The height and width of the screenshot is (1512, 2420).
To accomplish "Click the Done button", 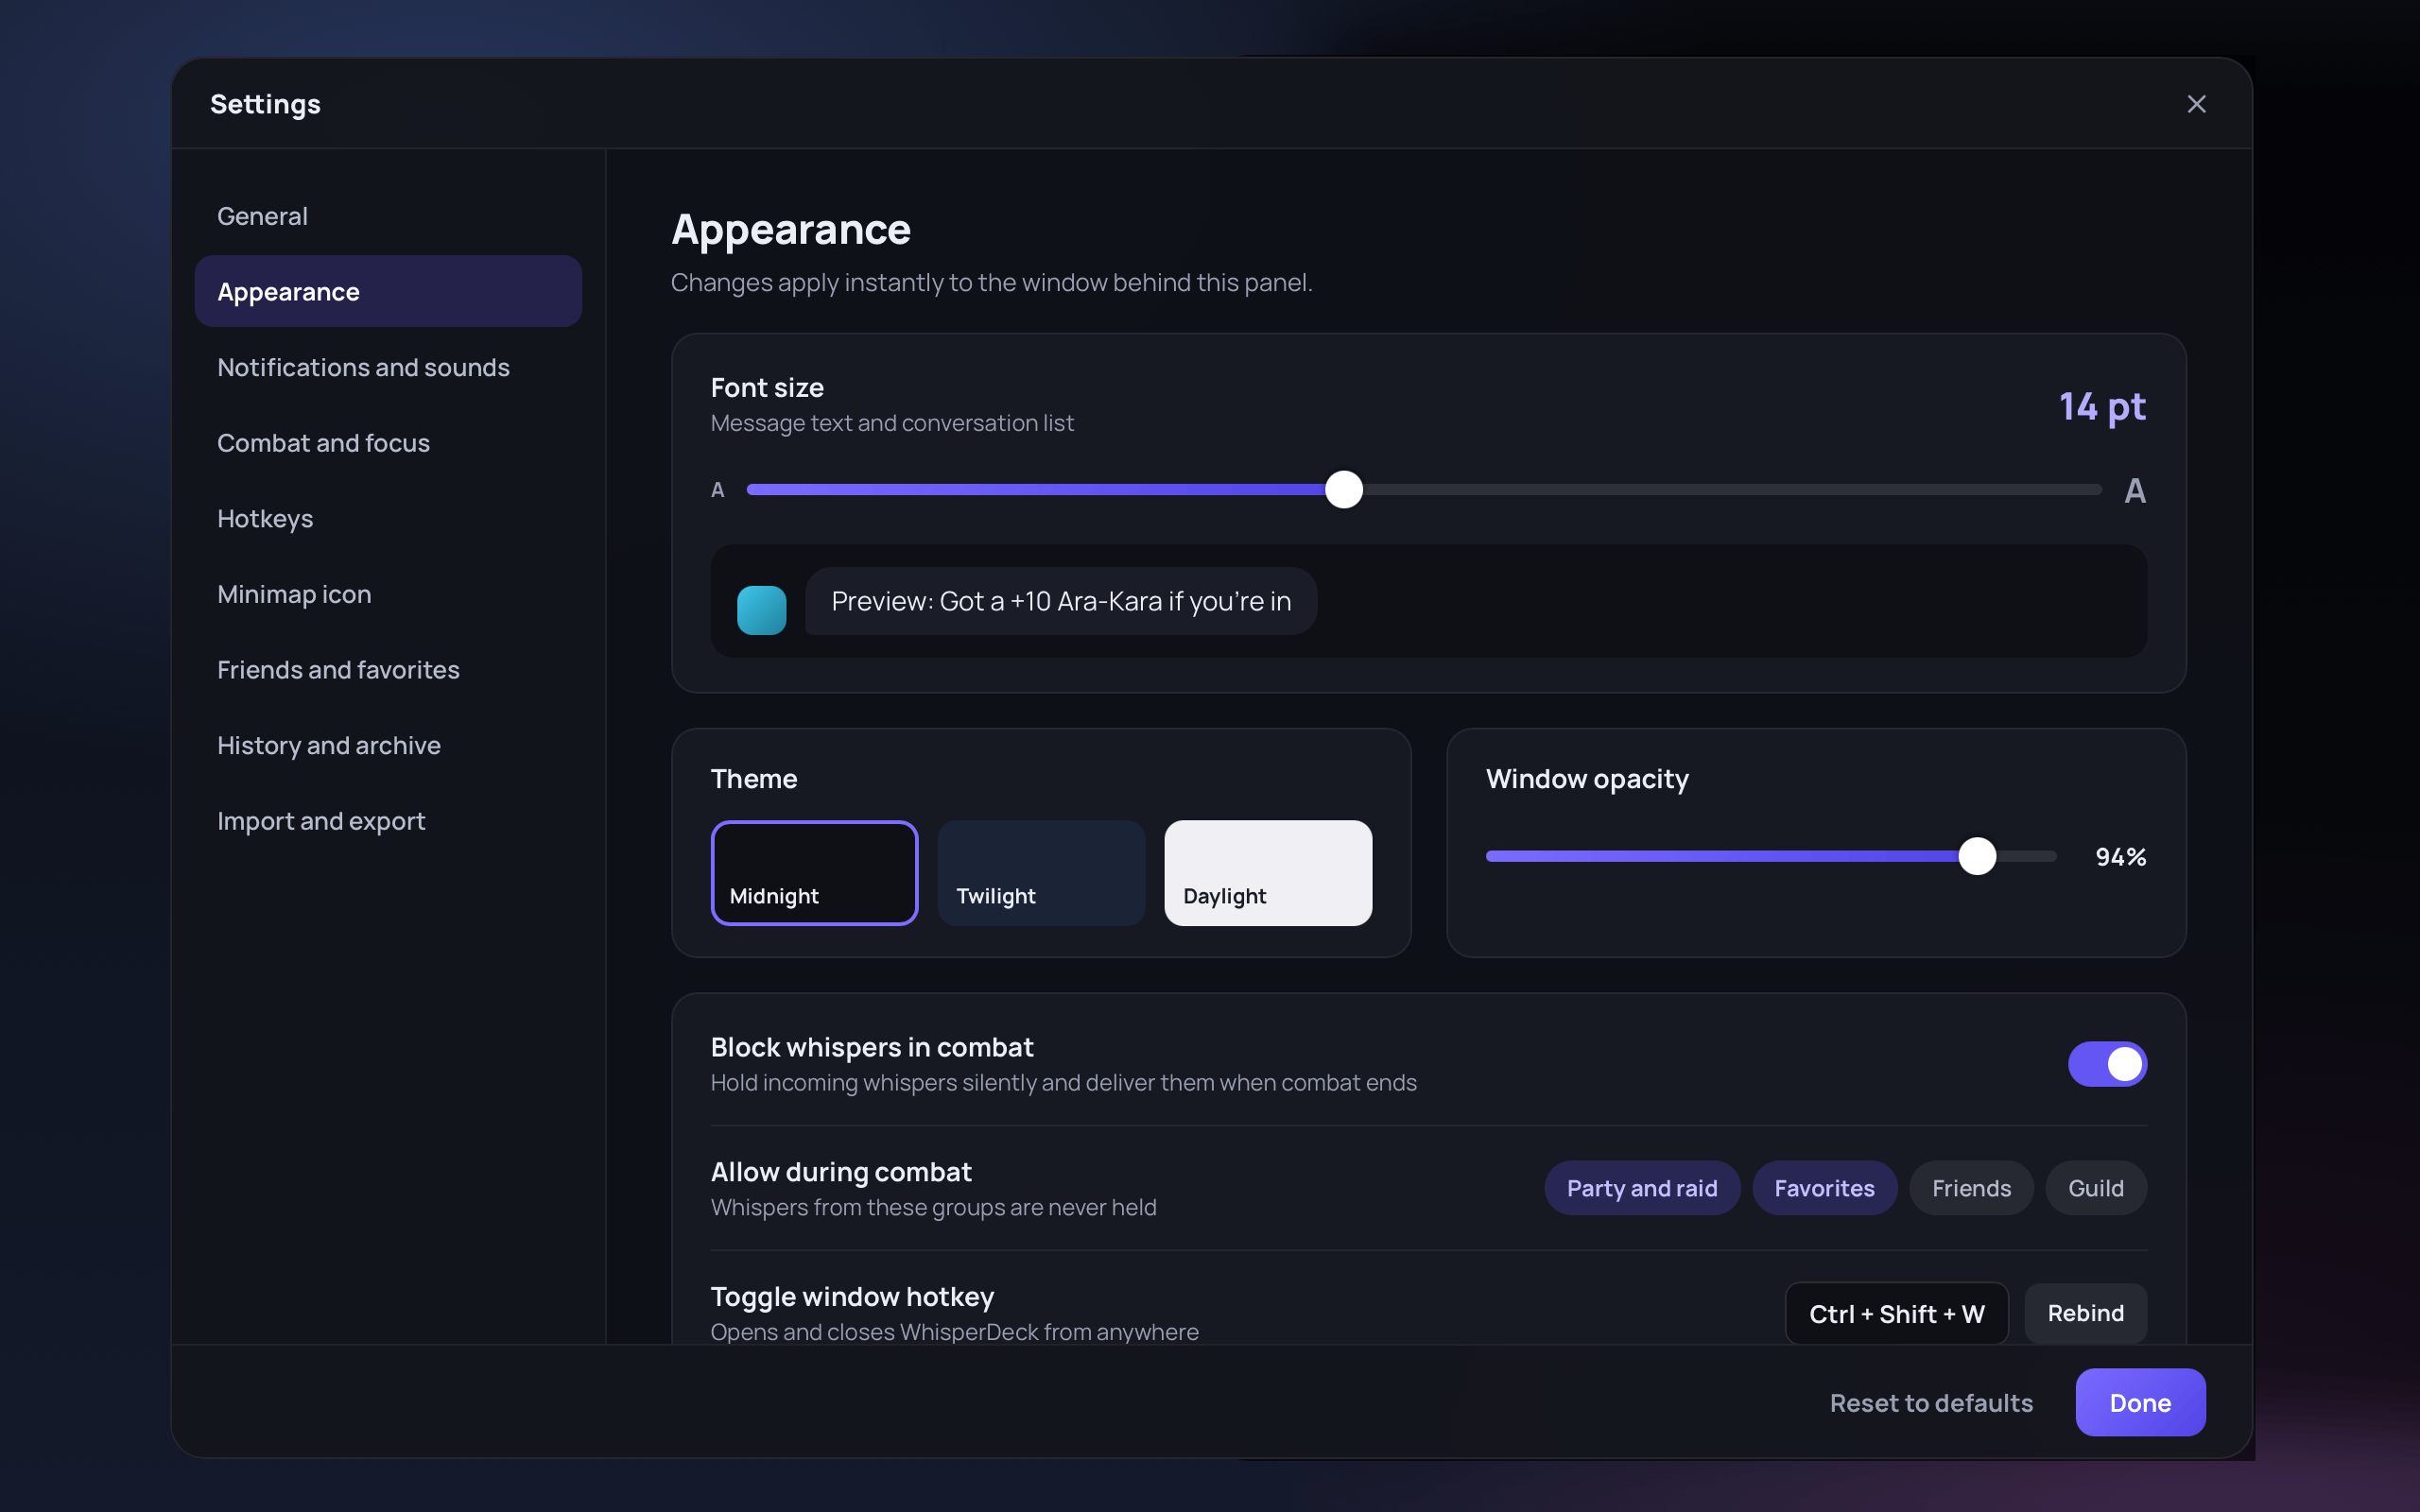I will click(x=2140, y=1402).
